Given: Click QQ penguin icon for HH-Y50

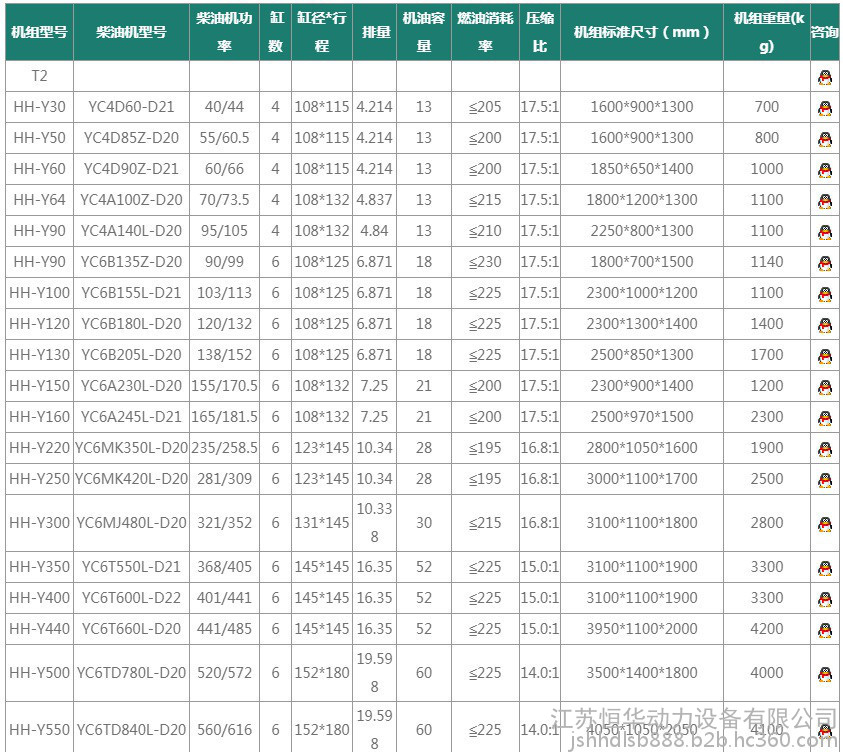Looking at the screenshot, I should pyautogui.click(x=825, y=140).
